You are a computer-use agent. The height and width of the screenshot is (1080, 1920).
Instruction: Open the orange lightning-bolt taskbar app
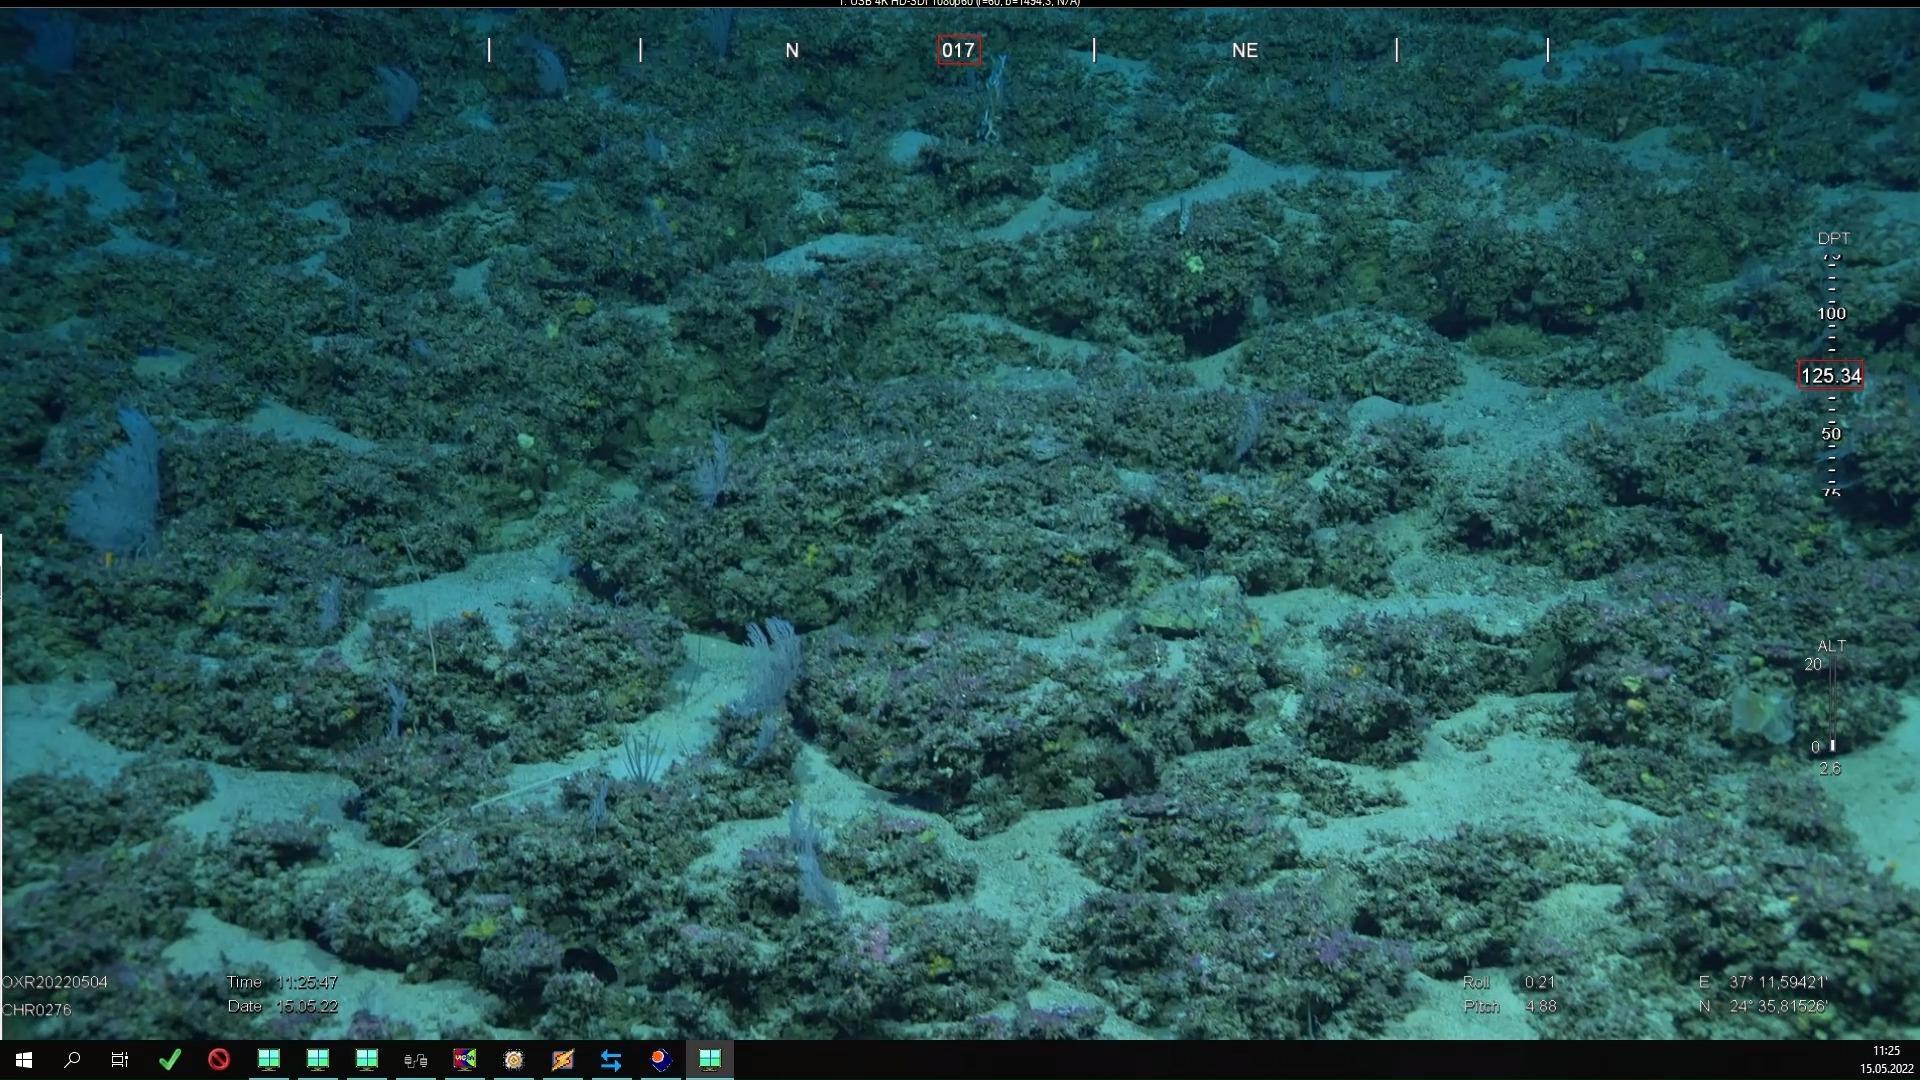pos(562,1060)
